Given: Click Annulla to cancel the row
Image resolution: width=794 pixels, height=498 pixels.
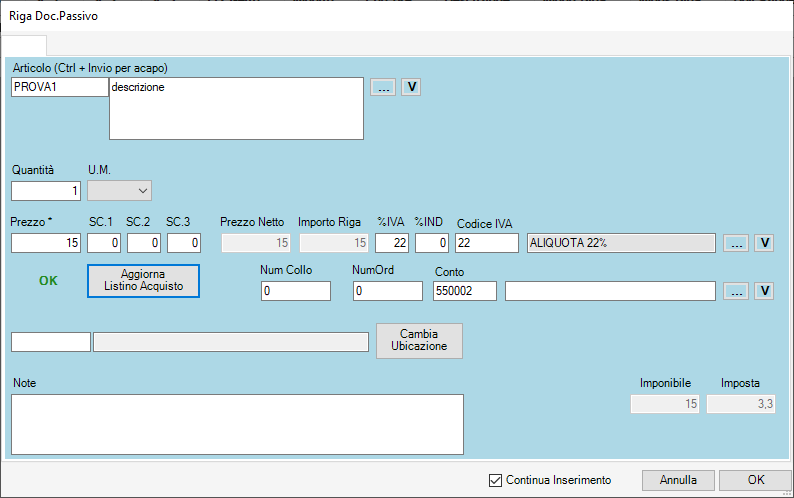Looking at the screenshot, I should tap(679, 480).
